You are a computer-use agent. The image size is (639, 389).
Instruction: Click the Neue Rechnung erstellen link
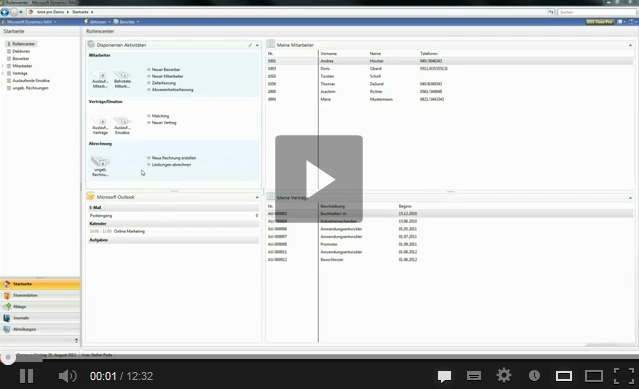pos(174,158)
